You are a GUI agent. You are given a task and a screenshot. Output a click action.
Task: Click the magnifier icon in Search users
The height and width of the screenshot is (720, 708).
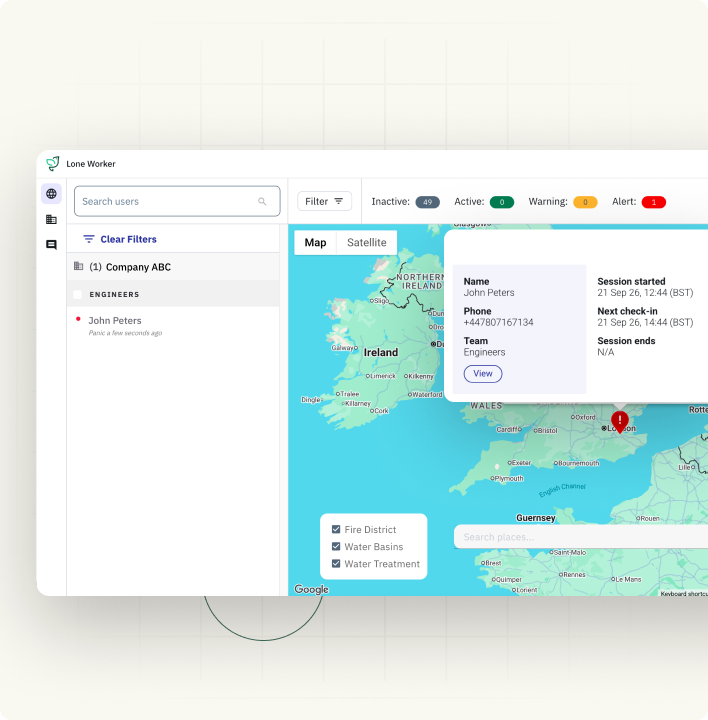click(x=262, y=202)
